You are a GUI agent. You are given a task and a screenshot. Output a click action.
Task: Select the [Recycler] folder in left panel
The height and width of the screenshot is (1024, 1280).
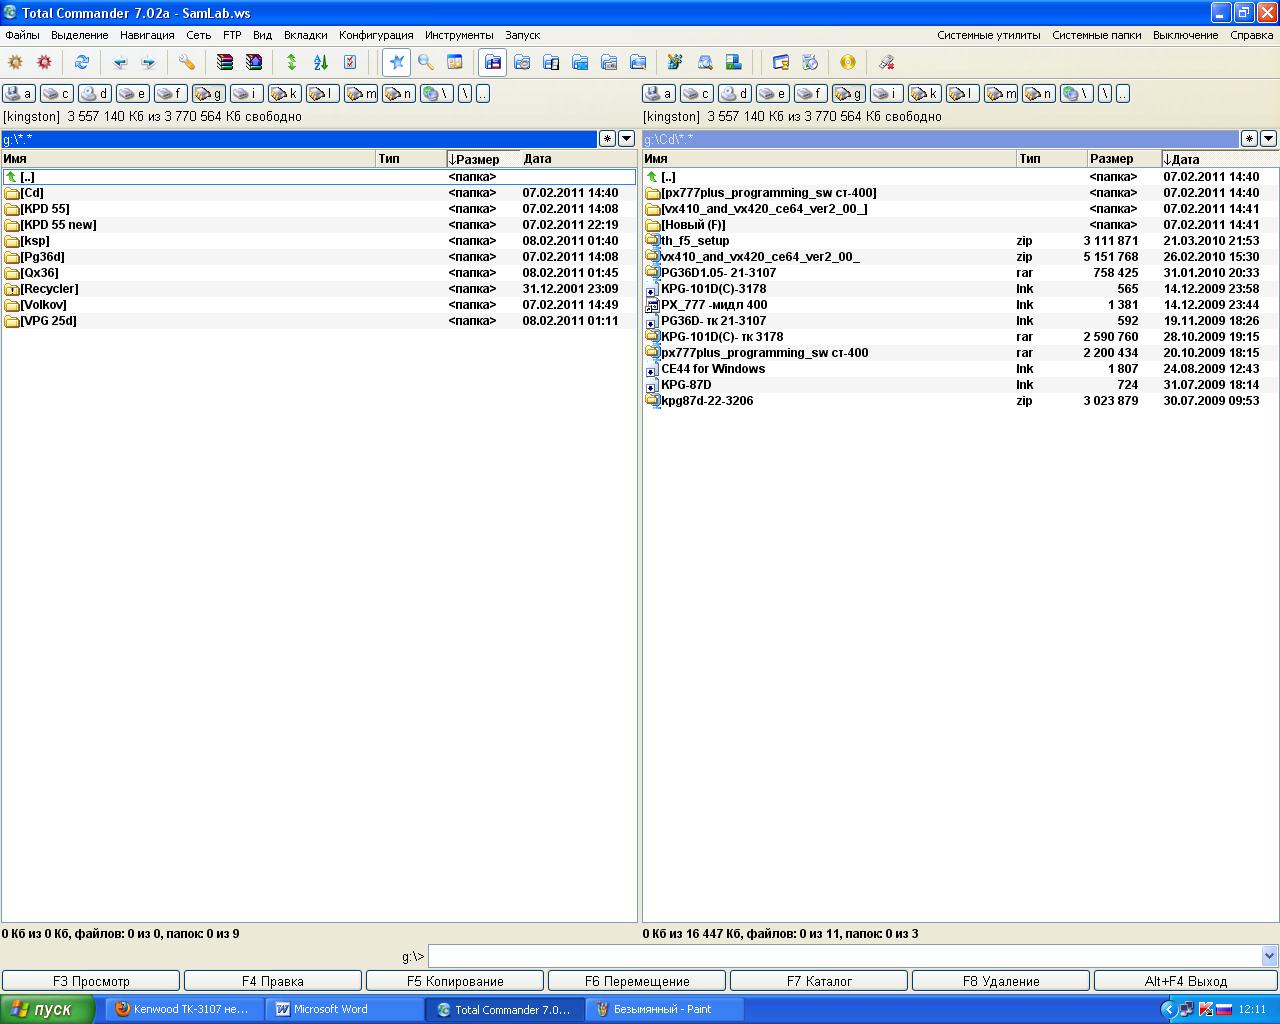[x=318, y=289]
